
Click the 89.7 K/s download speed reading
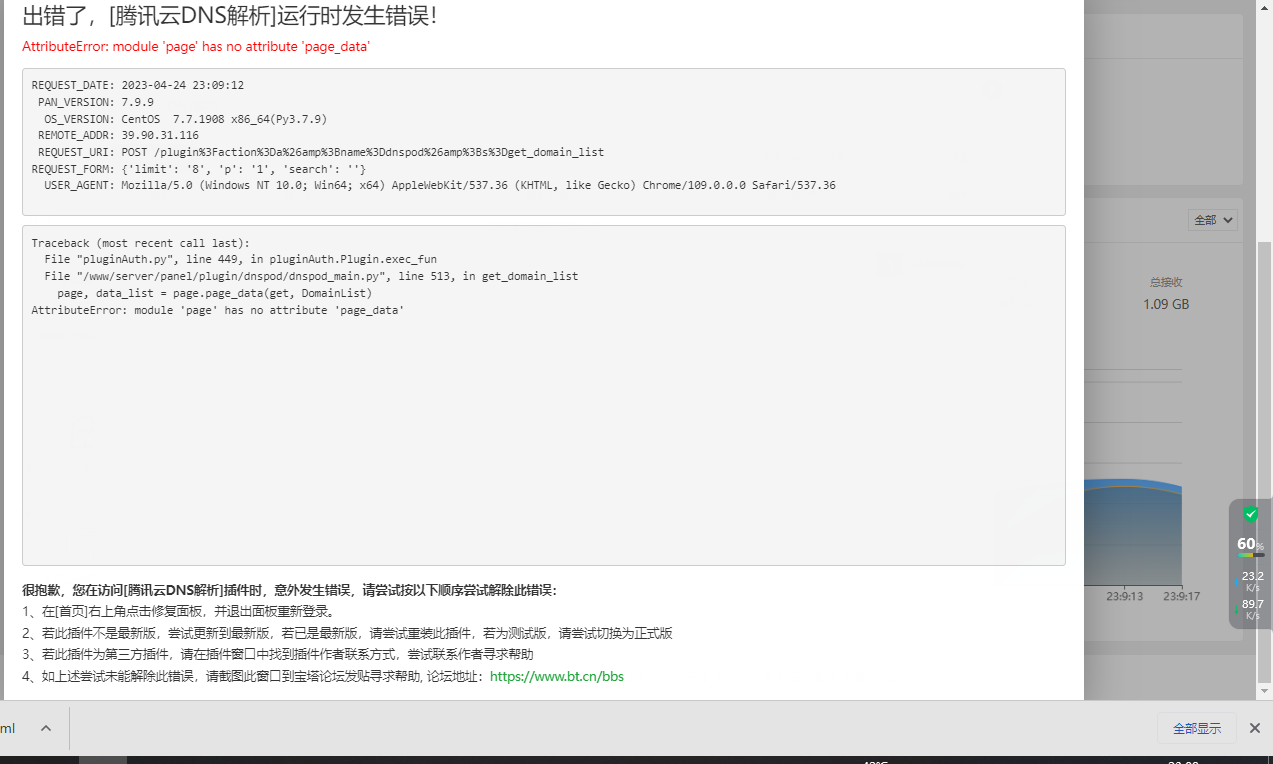[x=1252, y=609]
